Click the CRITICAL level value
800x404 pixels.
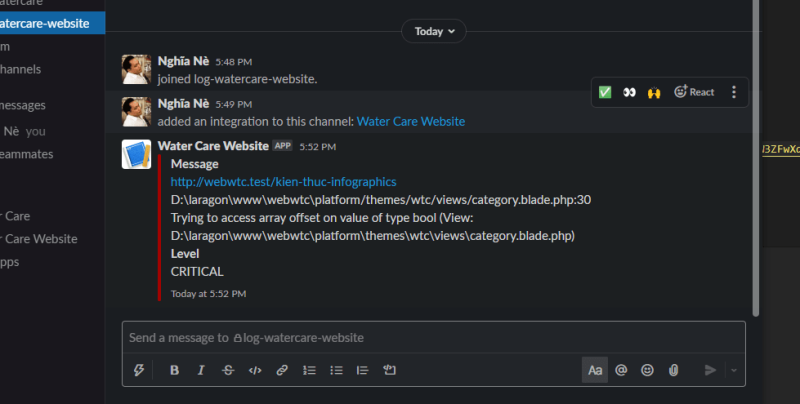[197, 271]
